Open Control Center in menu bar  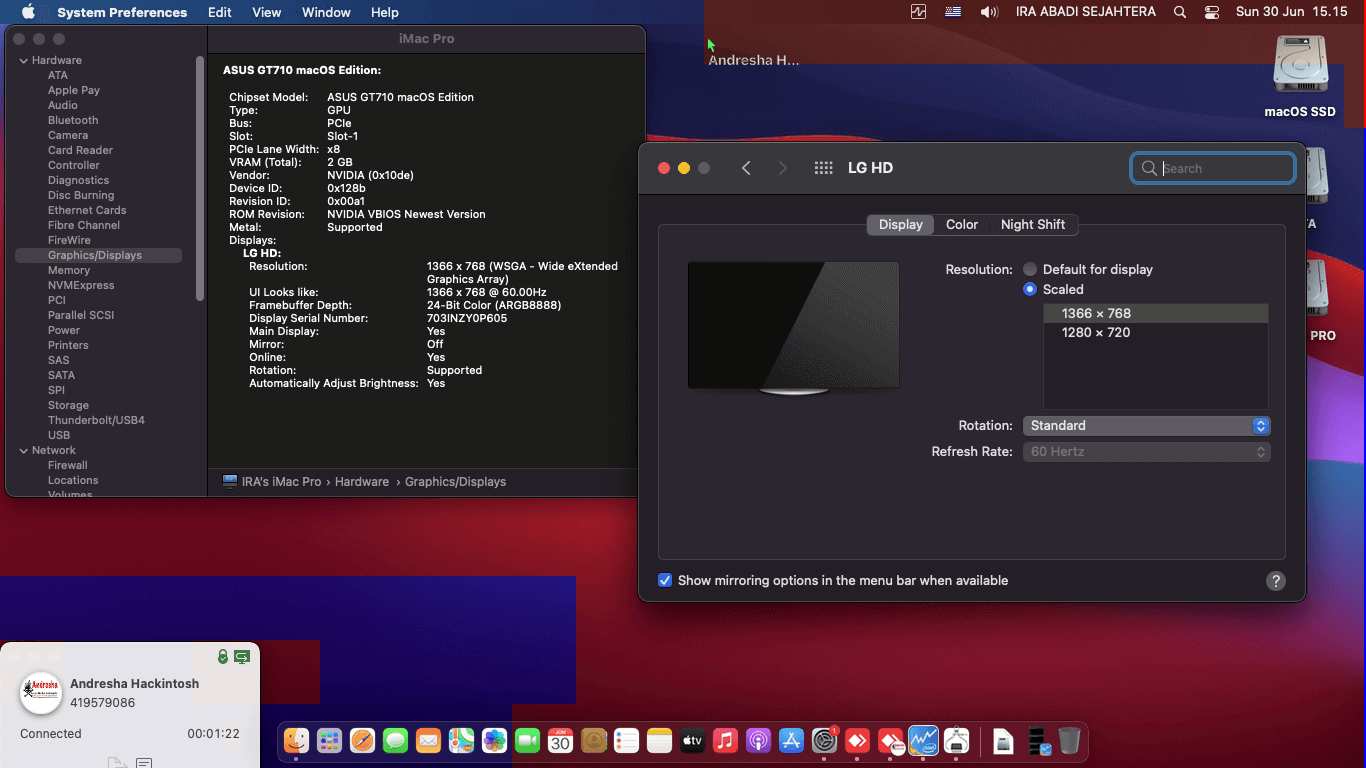(1212, 12)
